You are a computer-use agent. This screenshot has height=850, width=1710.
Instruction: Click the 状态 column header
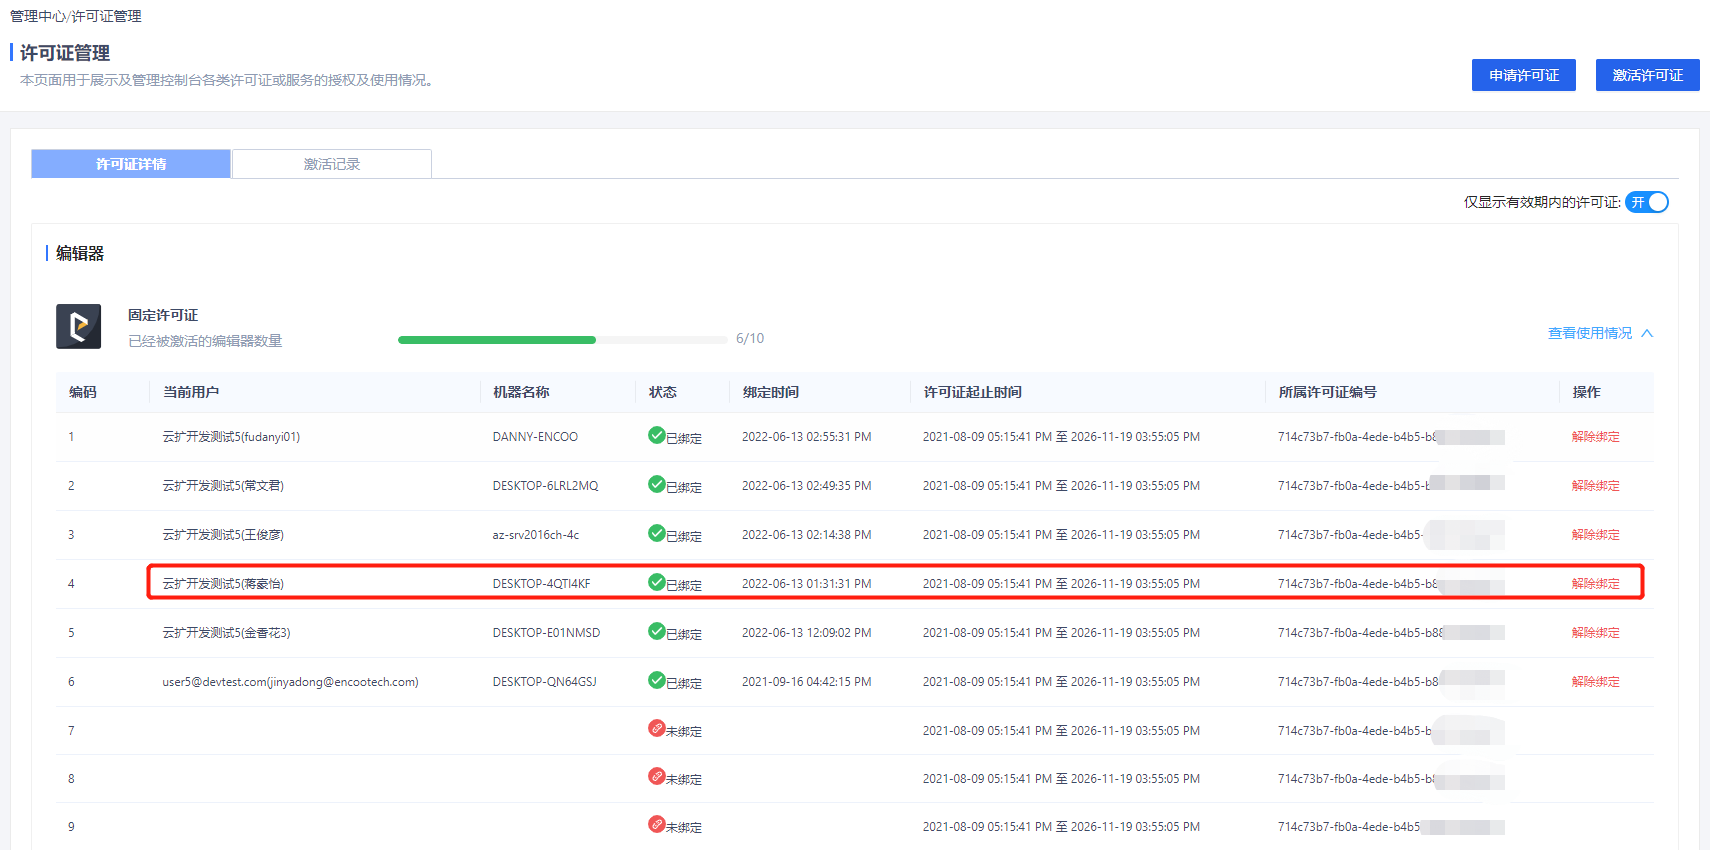point(663,392)
